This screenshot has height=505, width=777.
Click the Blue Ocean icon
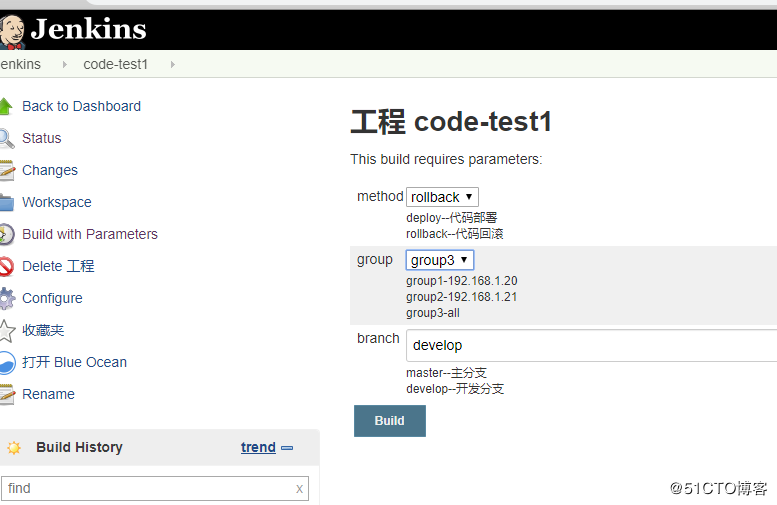[7, 362]
